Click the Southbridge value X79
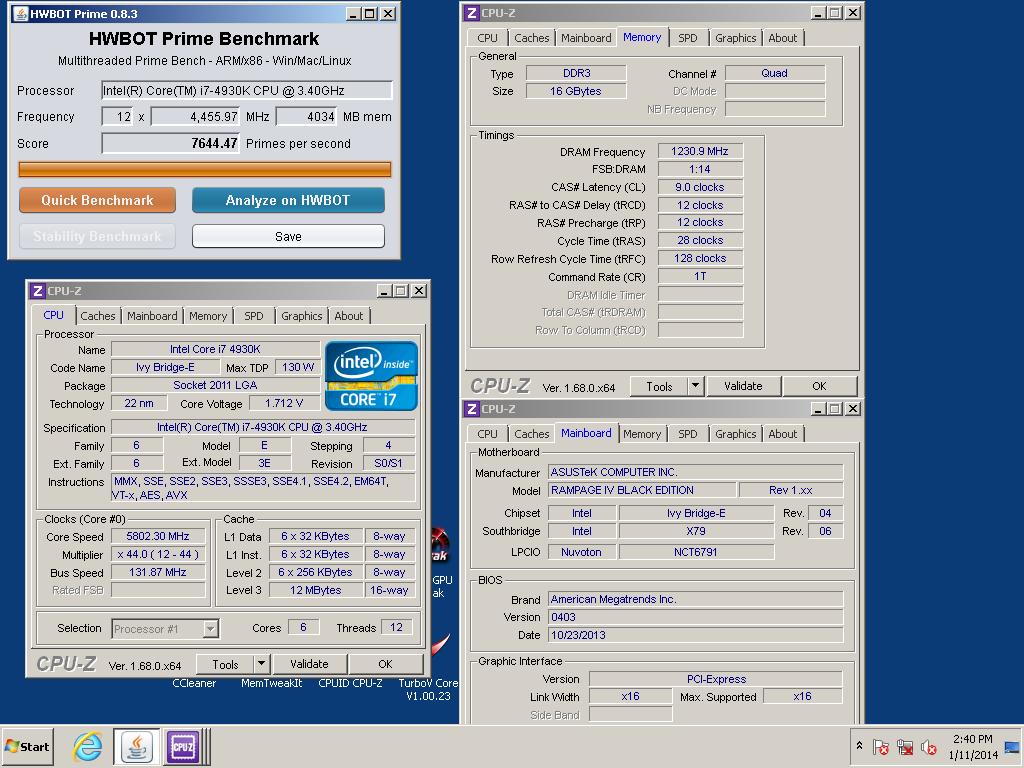Viewport: 1024px width, 768px height. click(x=696, y=531)
